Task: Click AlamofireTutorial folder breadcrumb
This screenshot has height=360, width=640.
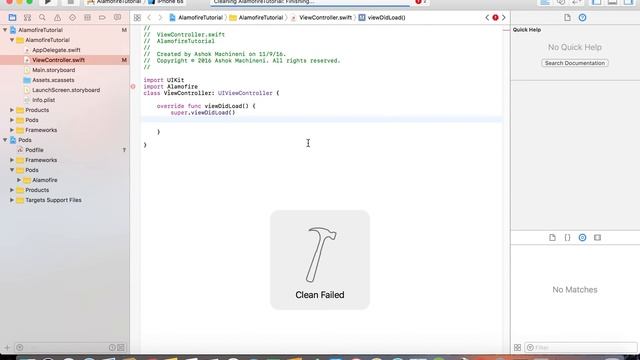Action: (257, 18)
